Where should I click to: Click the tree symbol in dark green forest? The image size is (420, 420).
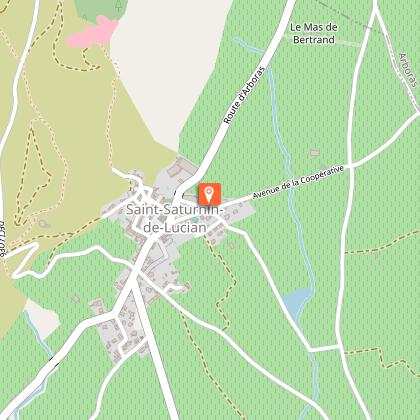click(x=118, y=6)
